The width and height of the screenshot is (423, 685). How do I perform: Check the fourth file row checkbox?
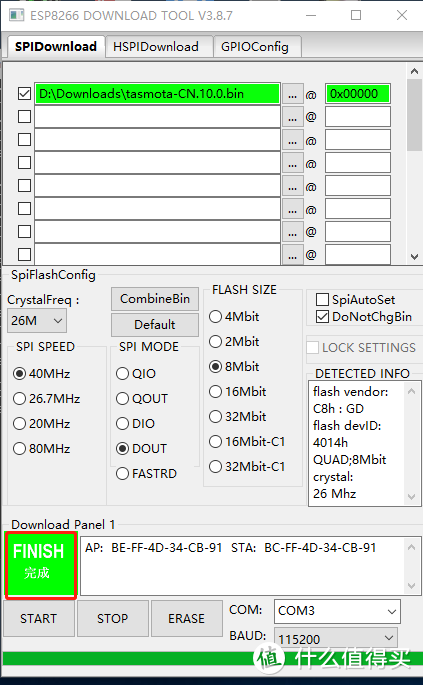point(24,163)
